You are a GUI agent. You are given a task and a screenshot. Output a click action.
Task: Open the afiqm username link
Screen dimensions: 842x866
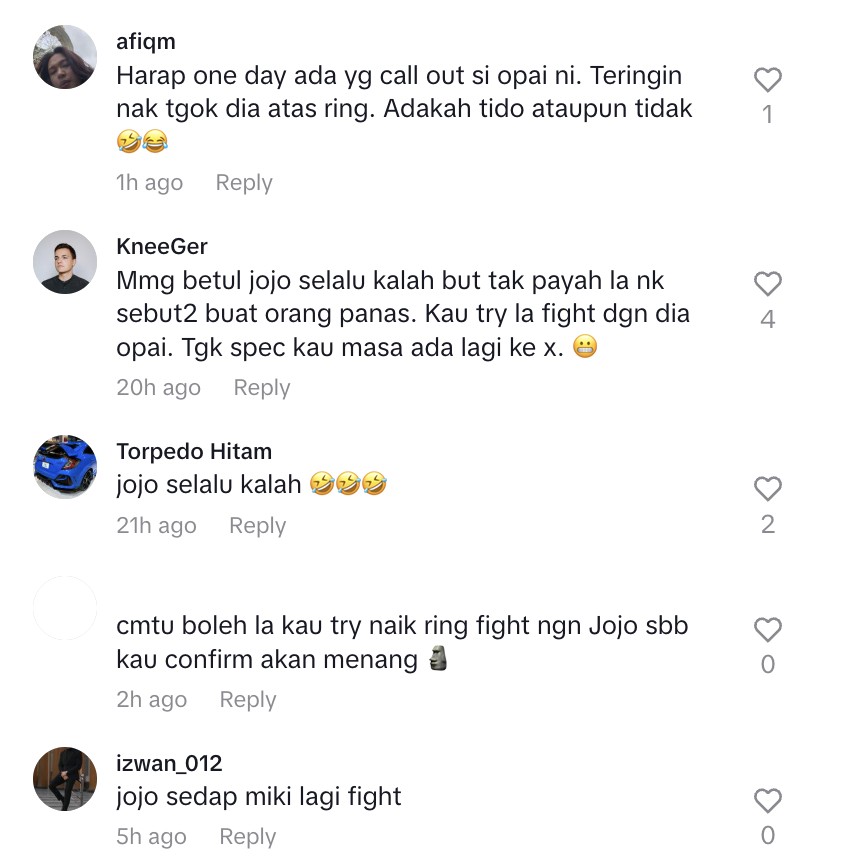(x=146, y=41)
